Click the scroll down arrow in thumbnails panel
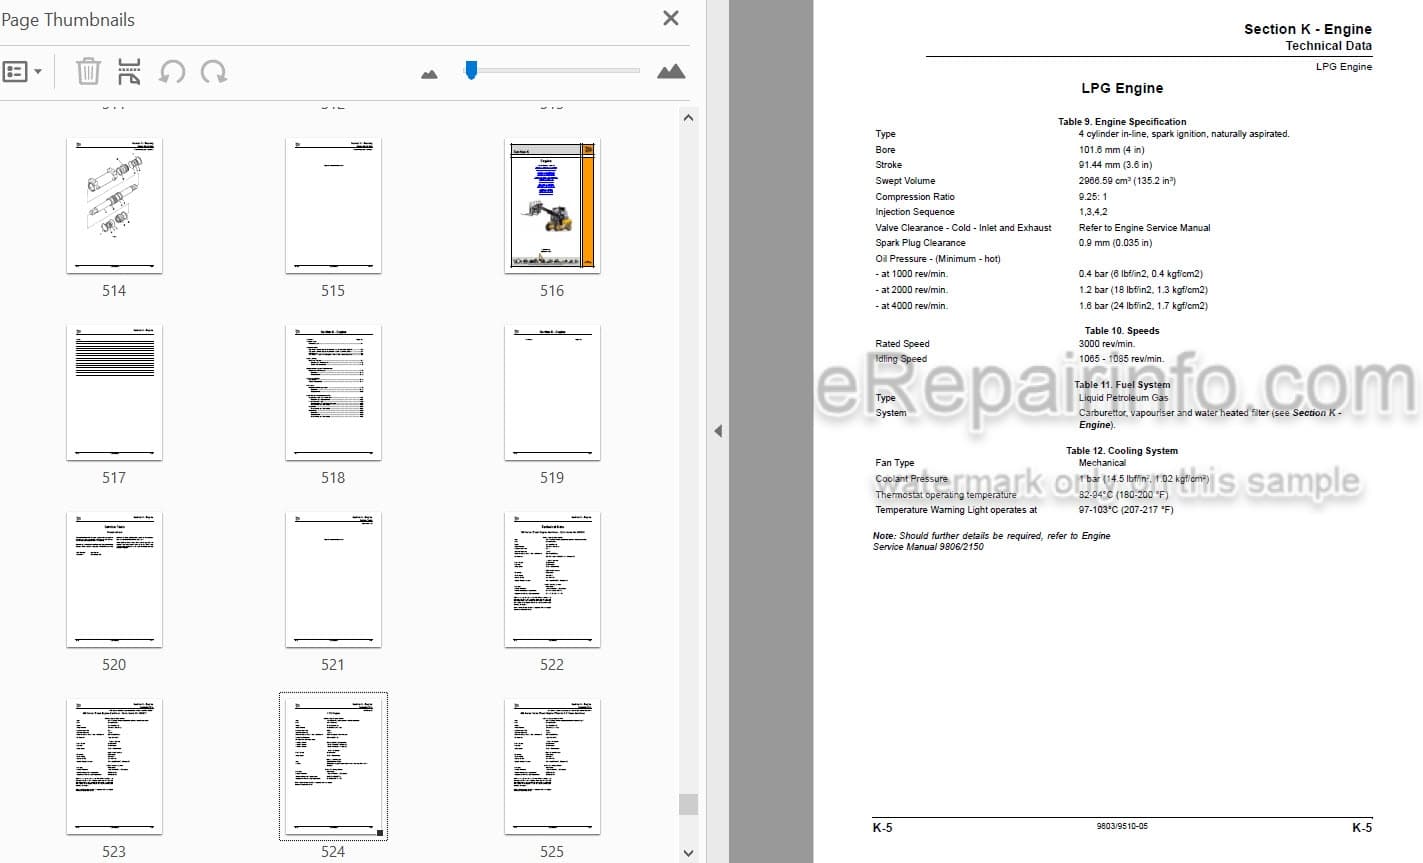Screen dimensions: 1423x863 pyautogui.click(x=688, y=853)
